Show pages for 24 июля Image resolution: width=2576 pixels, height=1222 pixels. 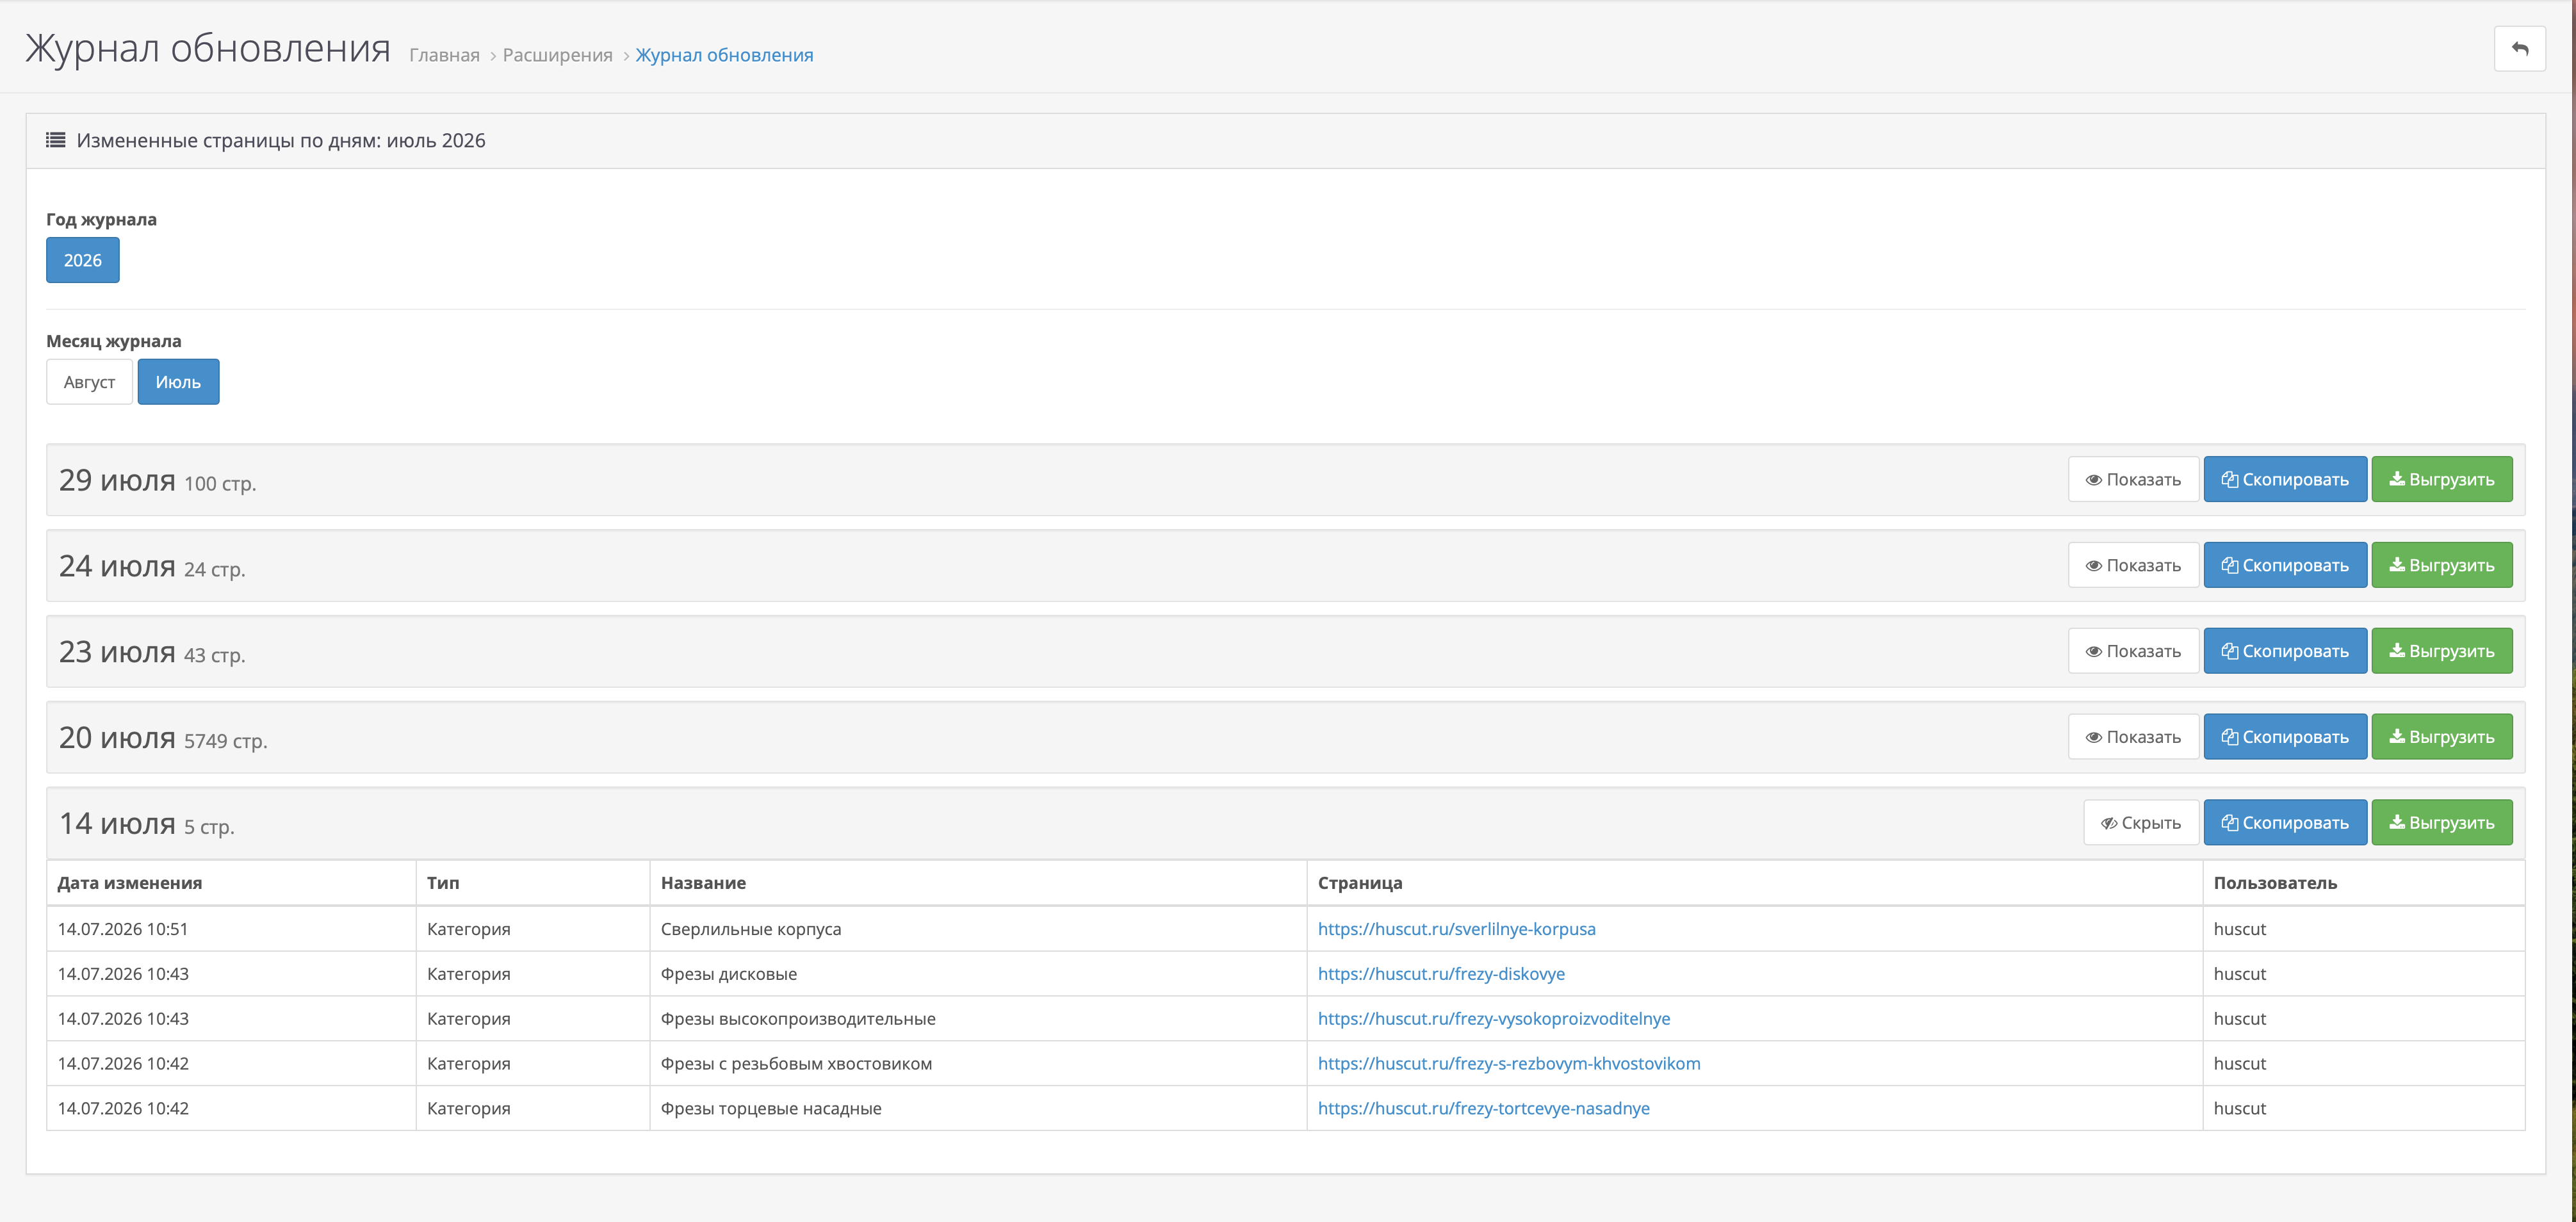(2133, 565)
